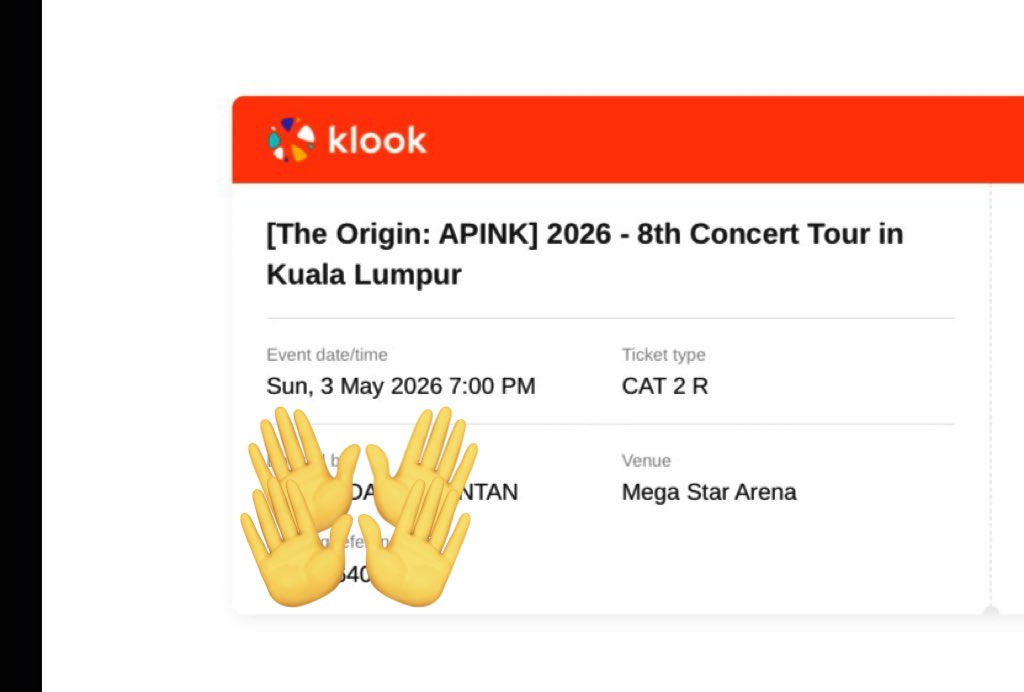Select the lower-left raised hand emoji
The width and height of the screenshot is (1024, 692).
point(295,541)
